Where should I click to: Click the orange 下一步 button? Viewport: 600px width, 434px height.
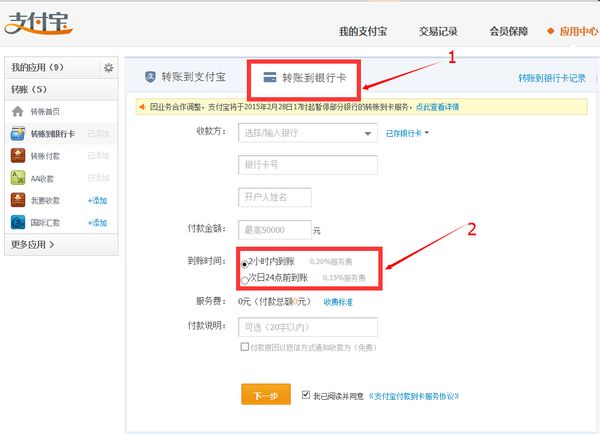point(265,396)
